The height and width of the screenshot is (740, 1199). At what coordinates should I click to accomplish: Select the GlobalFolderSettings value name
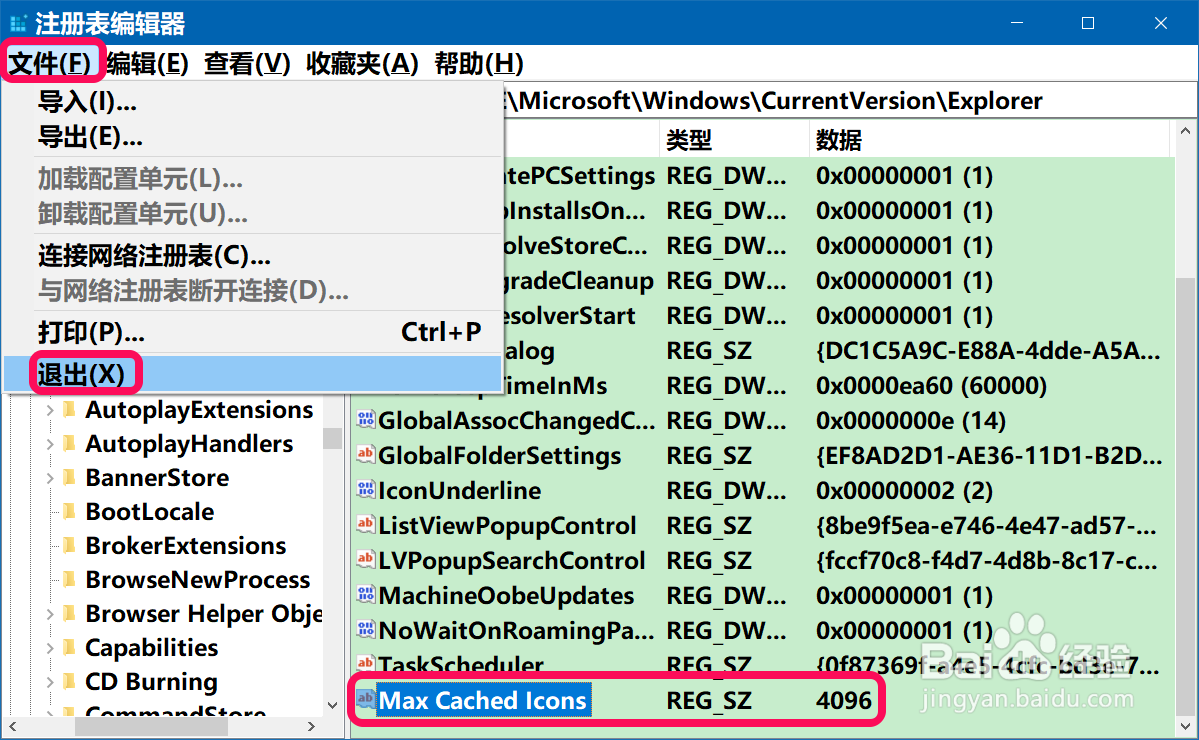click(x=499, y=455)
